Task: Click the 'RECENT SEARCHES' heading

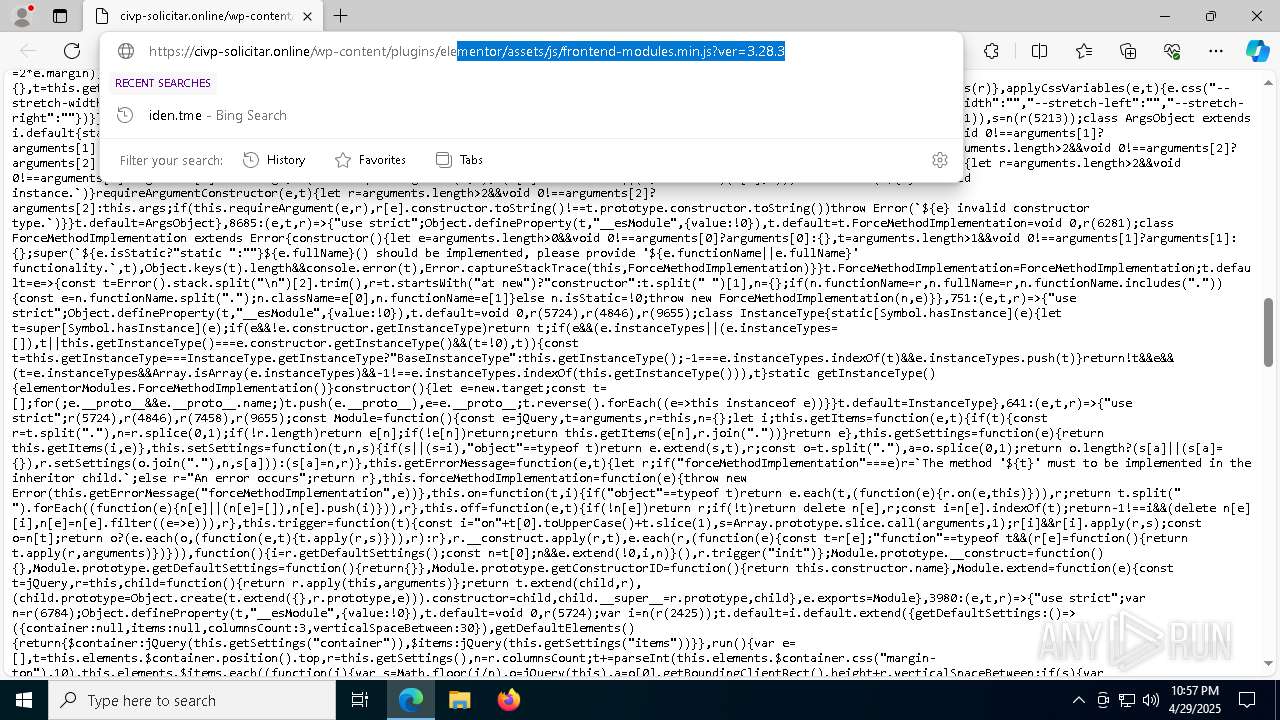Action: pyautogui.click(x=163, y=83)
